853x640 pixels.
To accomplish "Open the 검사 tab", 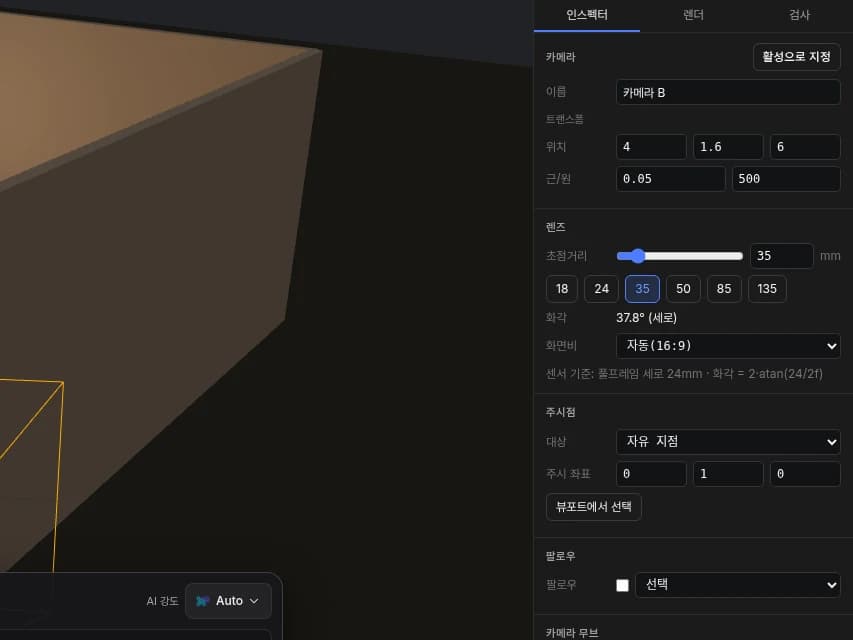I will (x=799, y=15).
